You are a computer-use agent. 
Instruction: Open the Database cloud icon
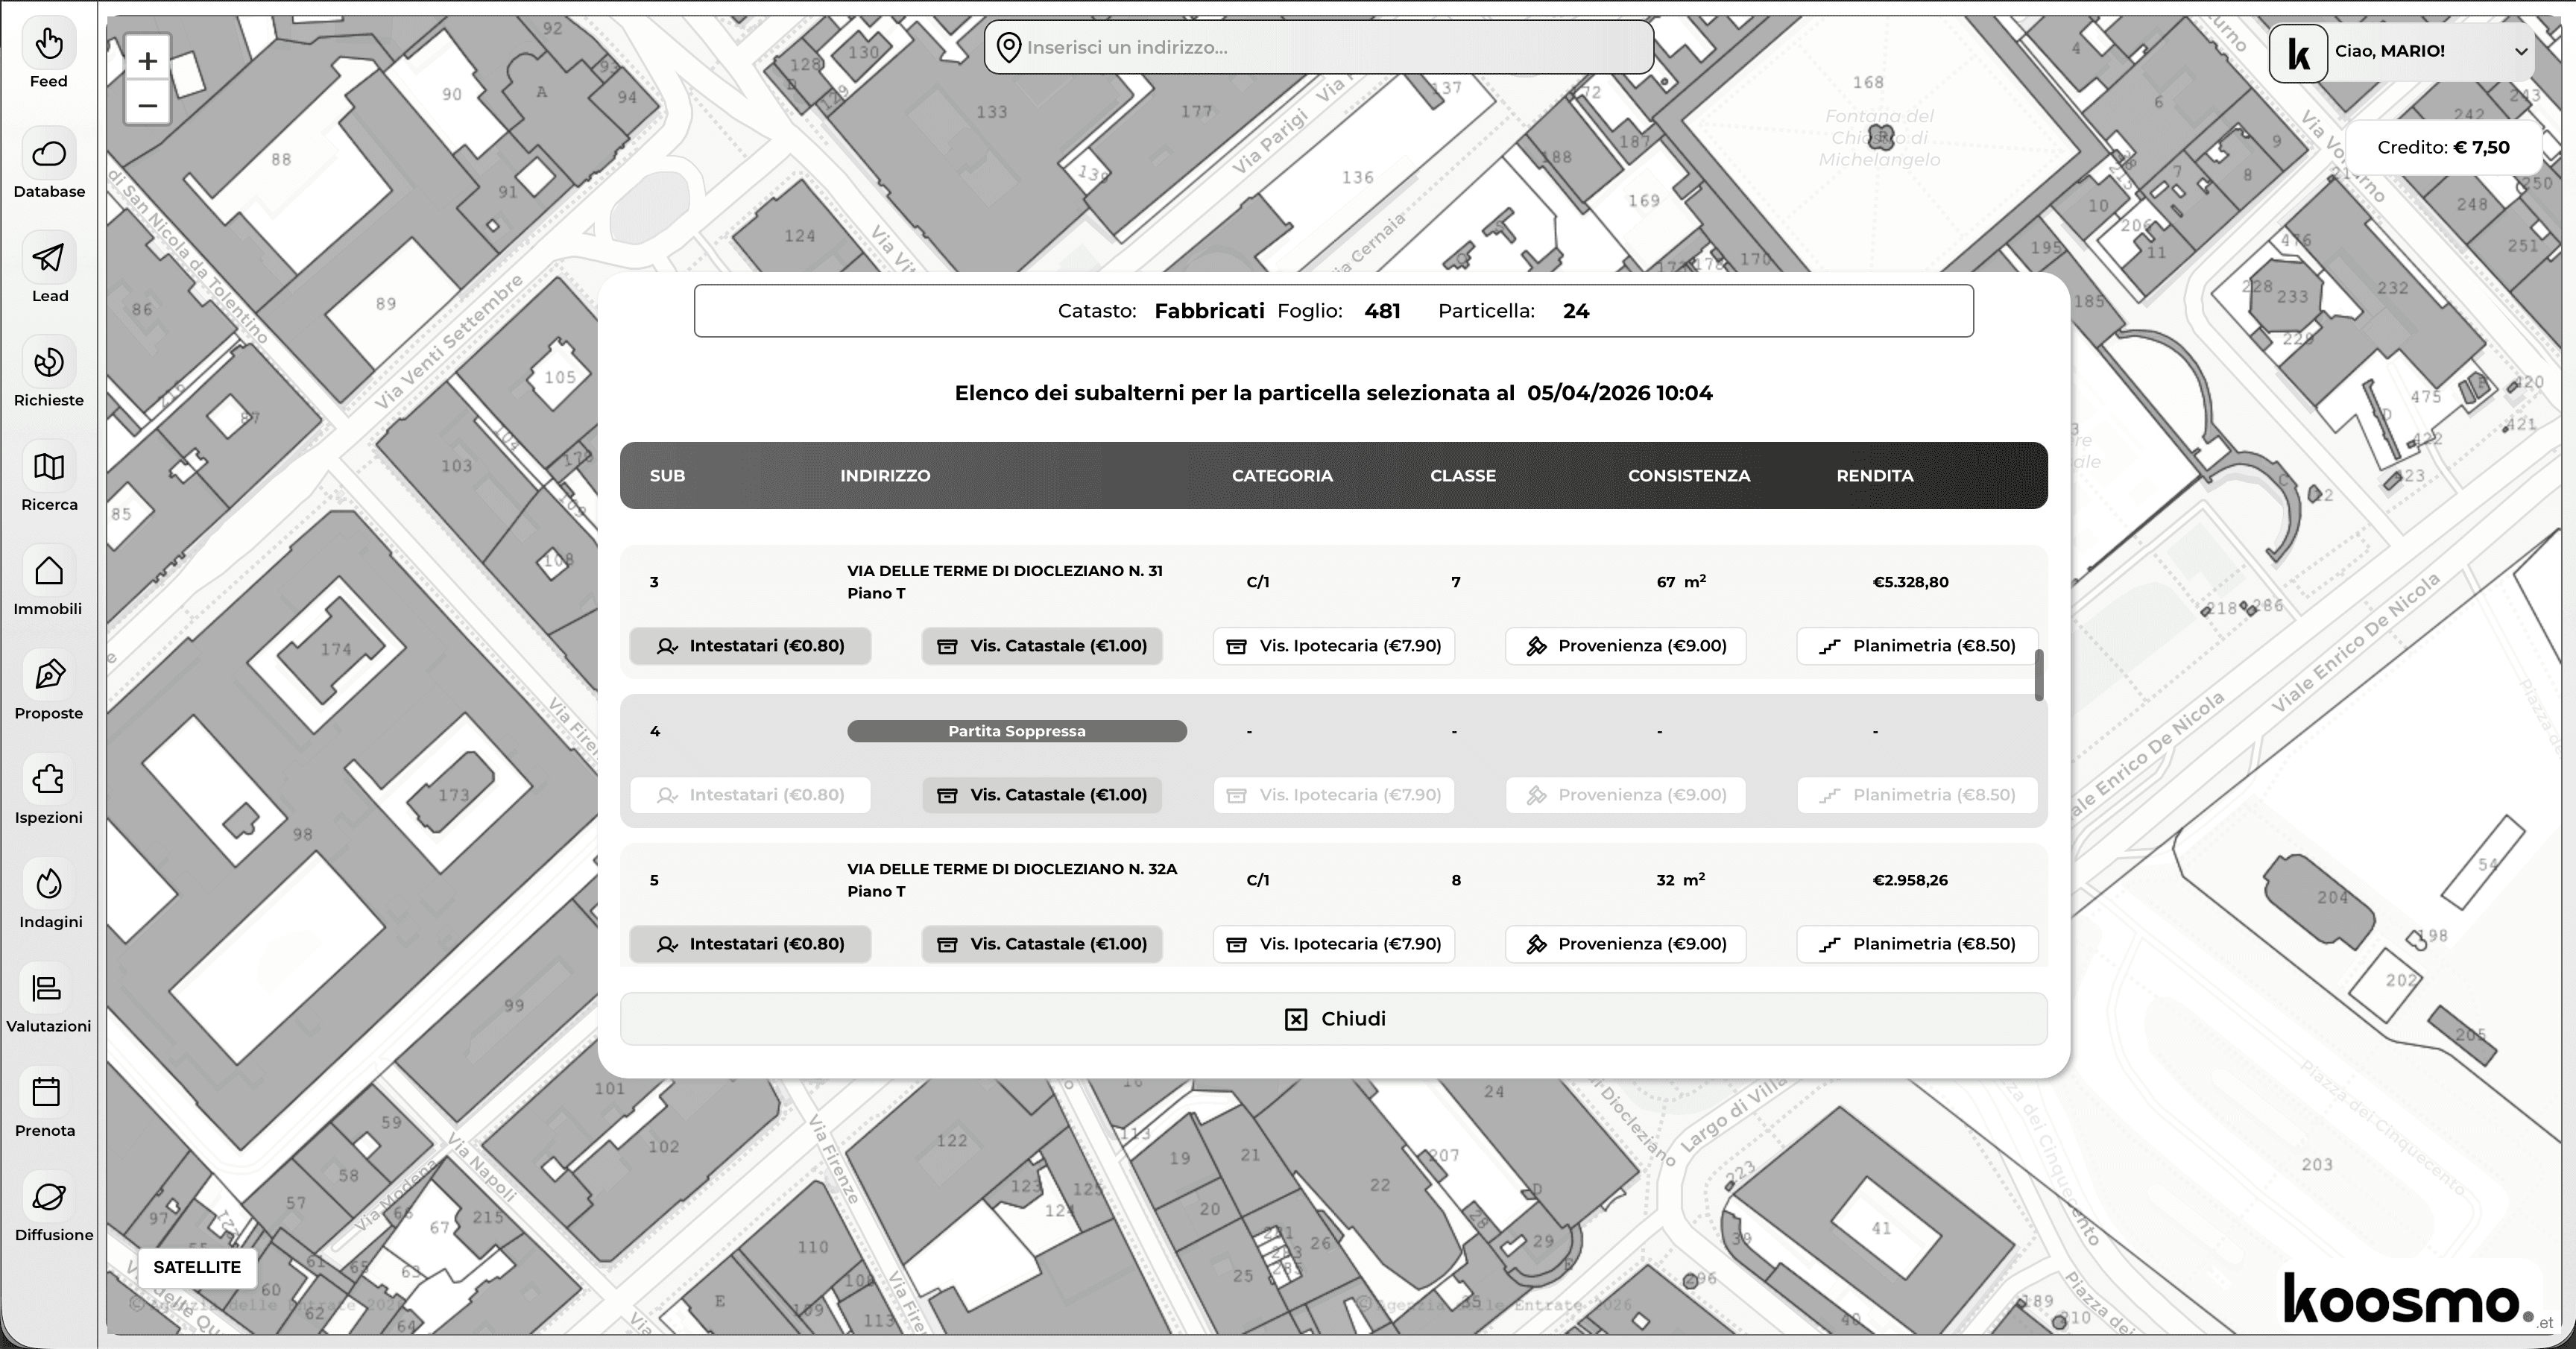pos(48,154)
